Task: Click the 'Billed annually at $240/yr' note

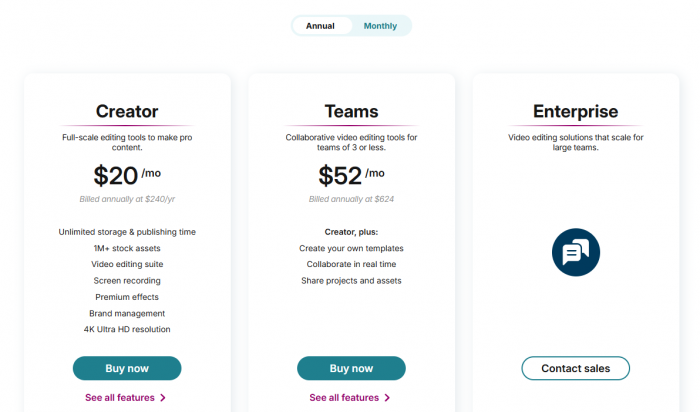Action: click(127, 199)
